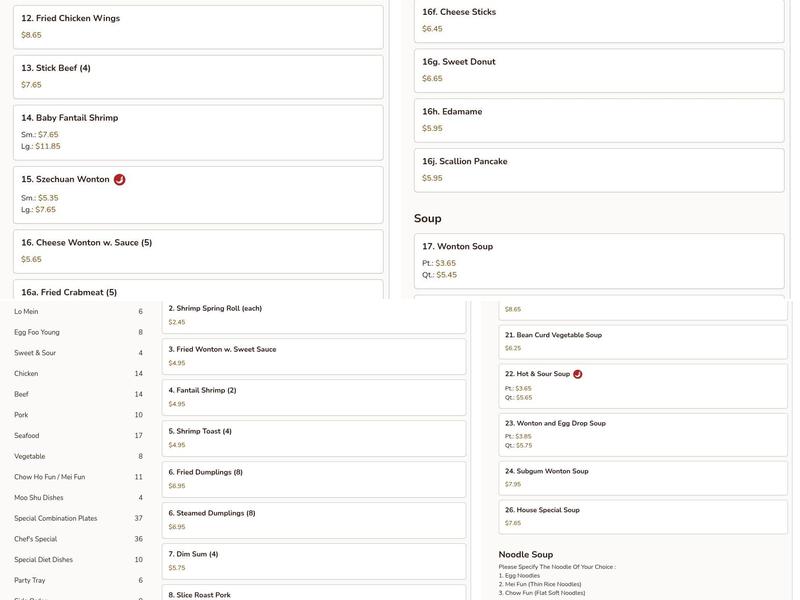Select the Party Tray category
Screen dimensions: 800x600
point(30,581)
